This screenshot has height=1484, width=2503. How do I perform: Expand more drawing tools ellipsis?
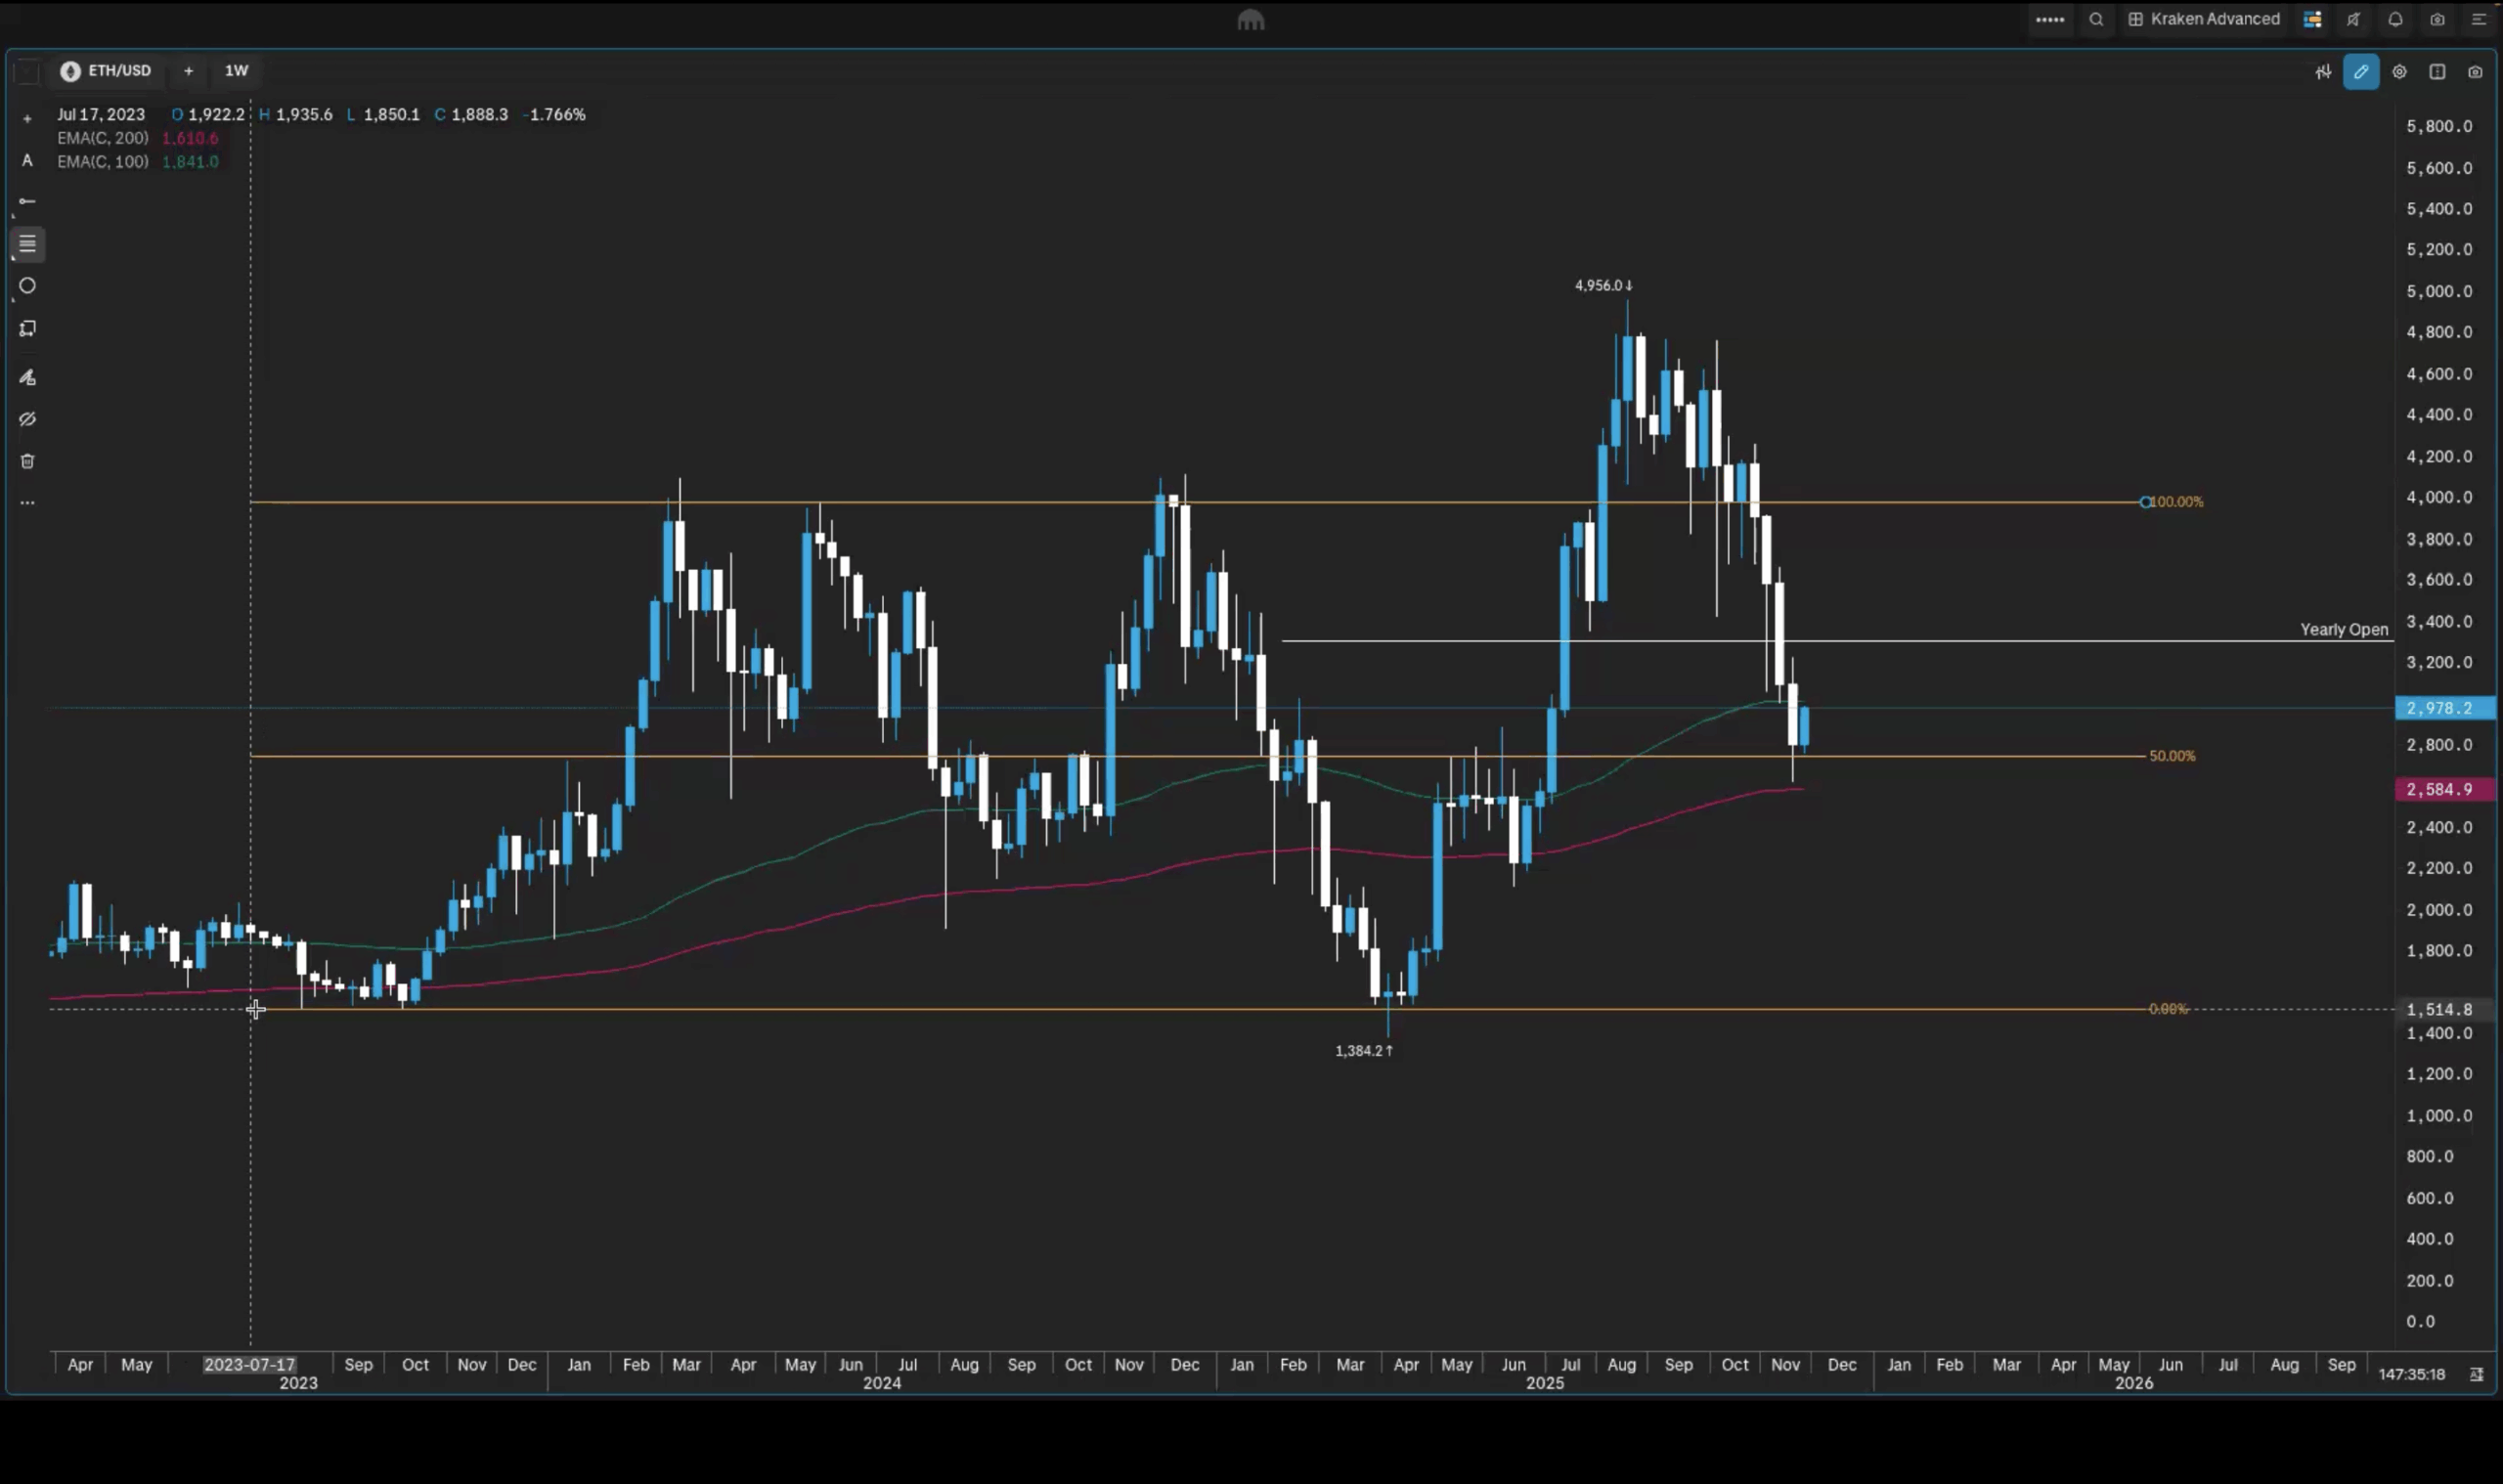click(x=27, y=503)
